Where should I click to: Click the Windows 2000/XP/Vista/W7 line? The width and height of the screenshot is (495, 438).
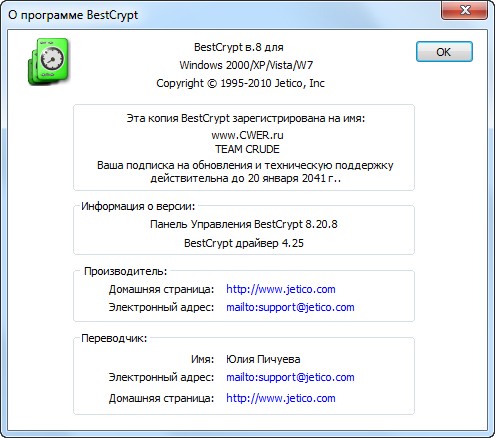(x=246, y=65)
